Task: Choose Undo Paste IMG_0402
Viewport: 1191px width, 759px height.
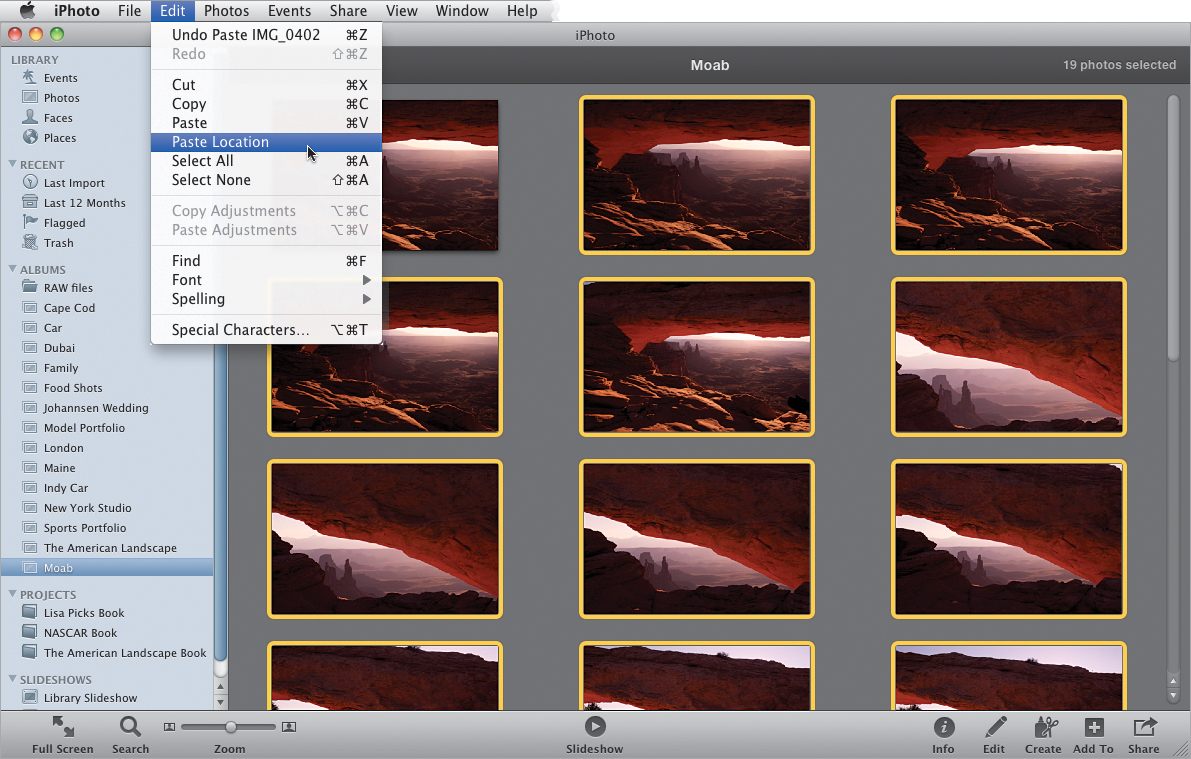Action: pyautogui.click(x=266, y=34)
